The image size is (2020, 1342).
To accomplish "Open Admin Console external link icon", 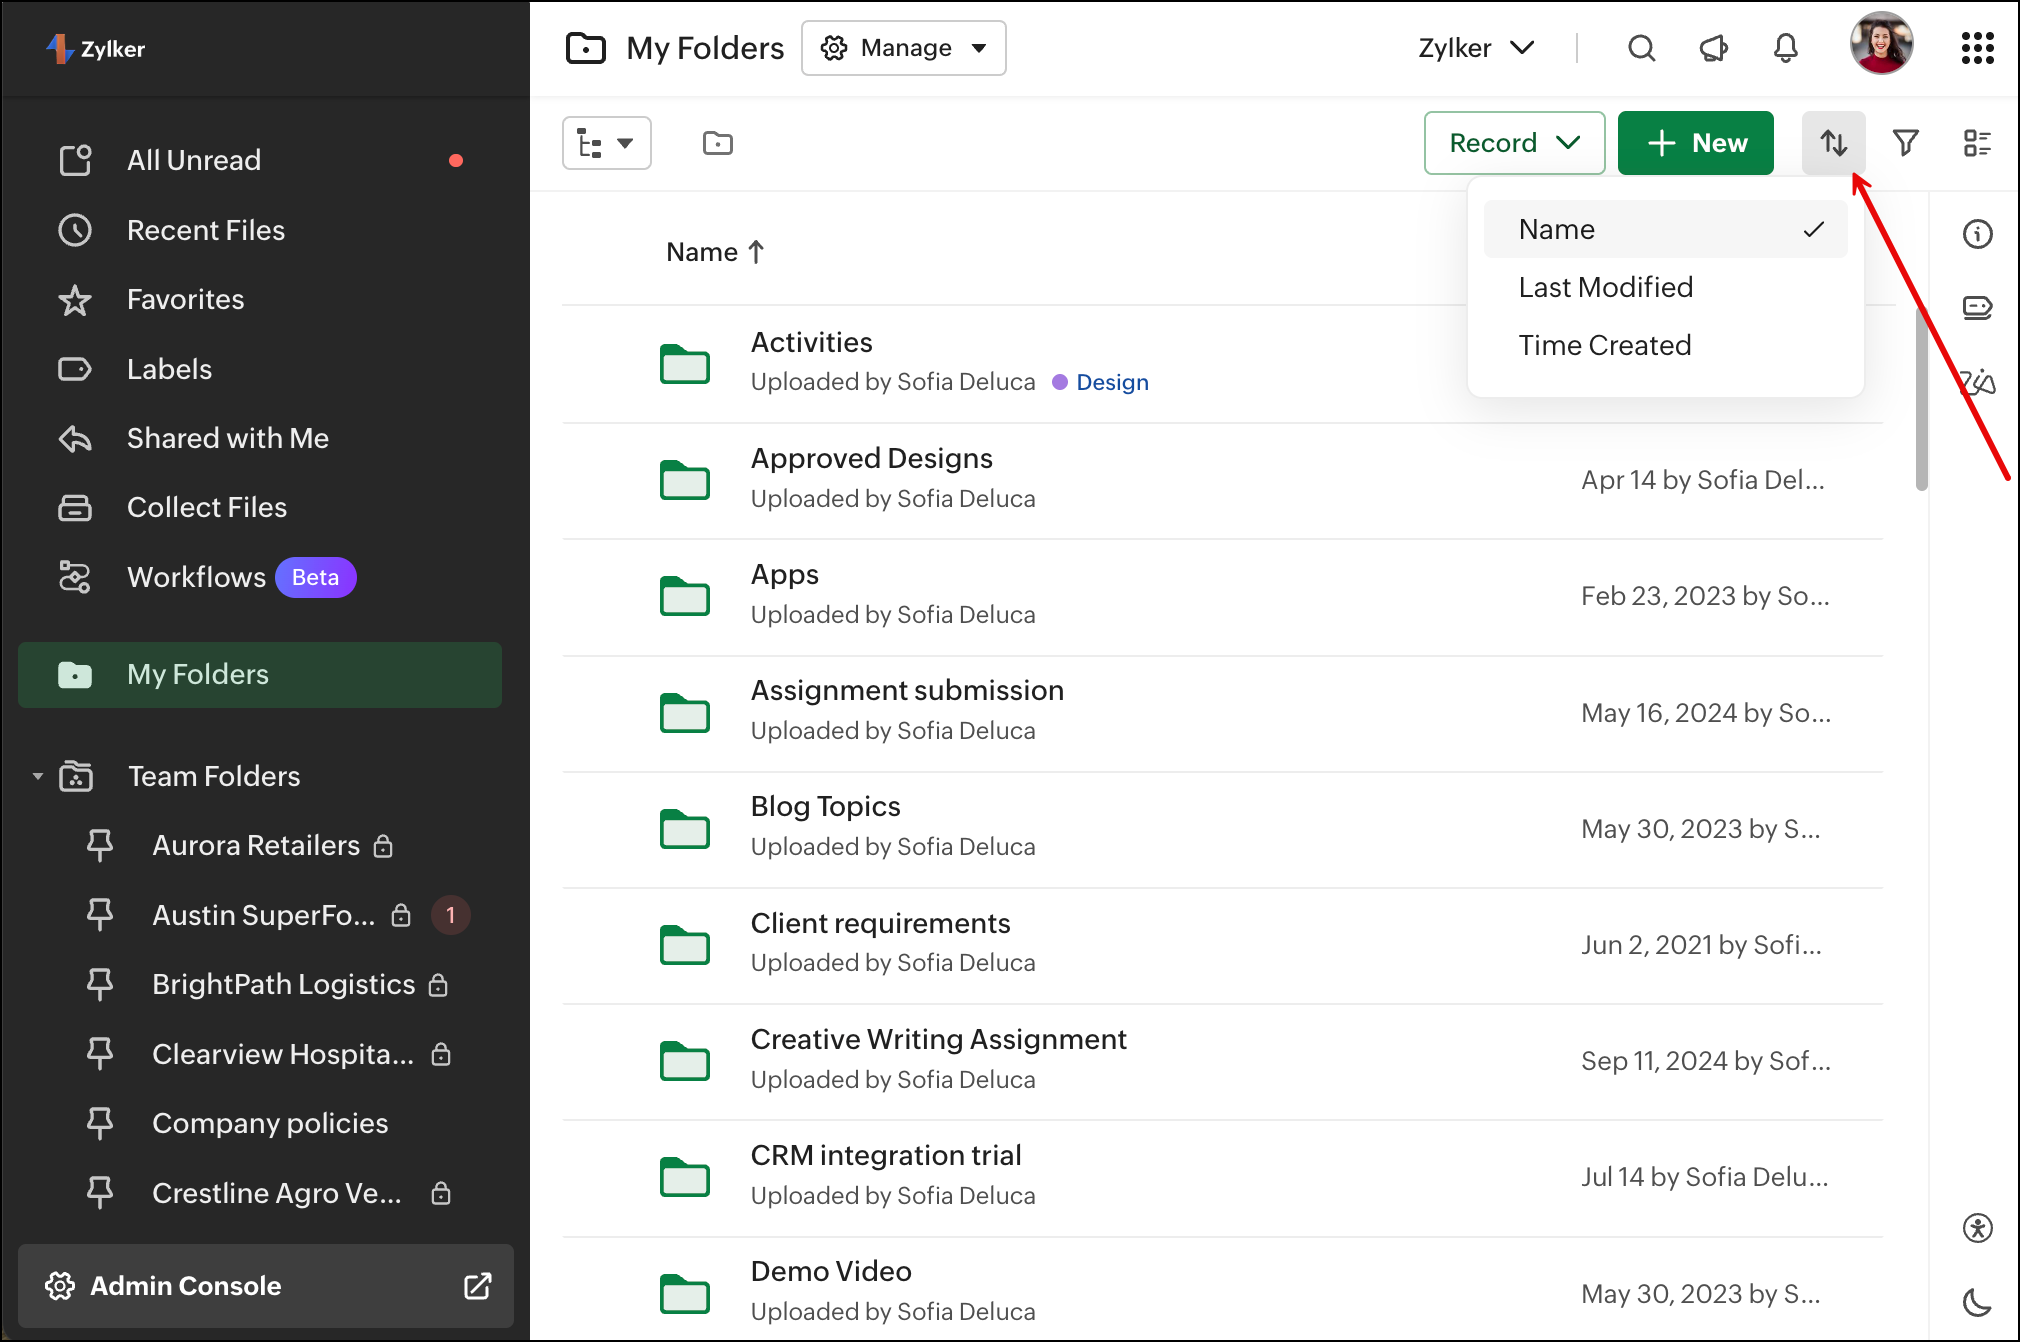I will [478, 1286].
